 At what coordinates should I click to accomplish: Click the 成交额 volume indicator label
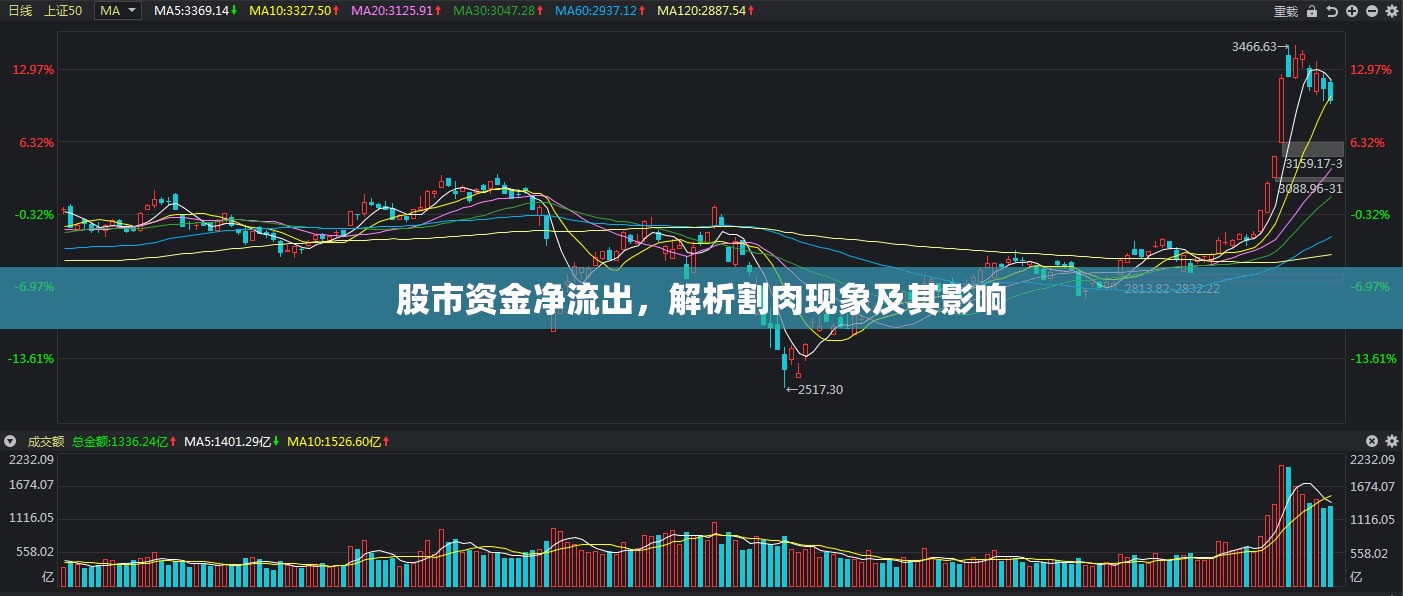coord(45,441)
